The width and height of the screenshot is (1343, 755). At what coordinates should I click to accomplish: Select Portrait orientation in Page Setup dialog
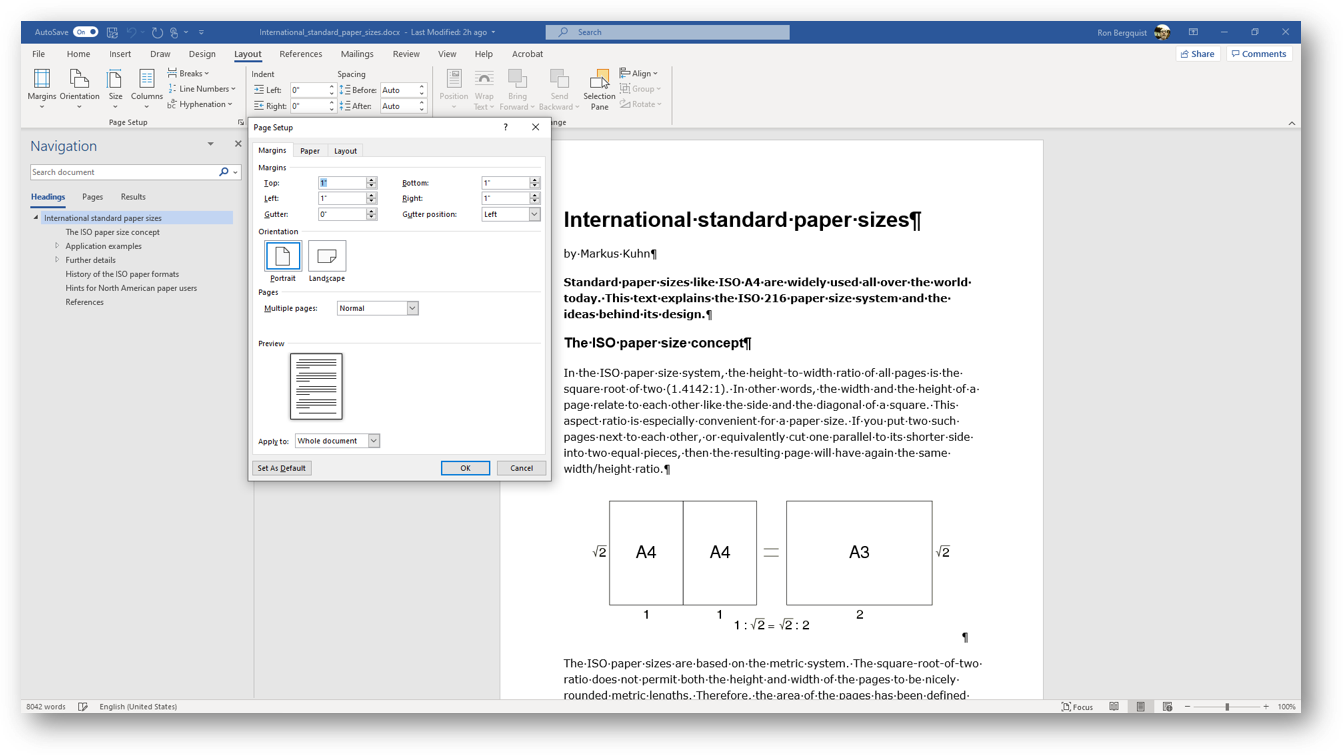[282, 257]
